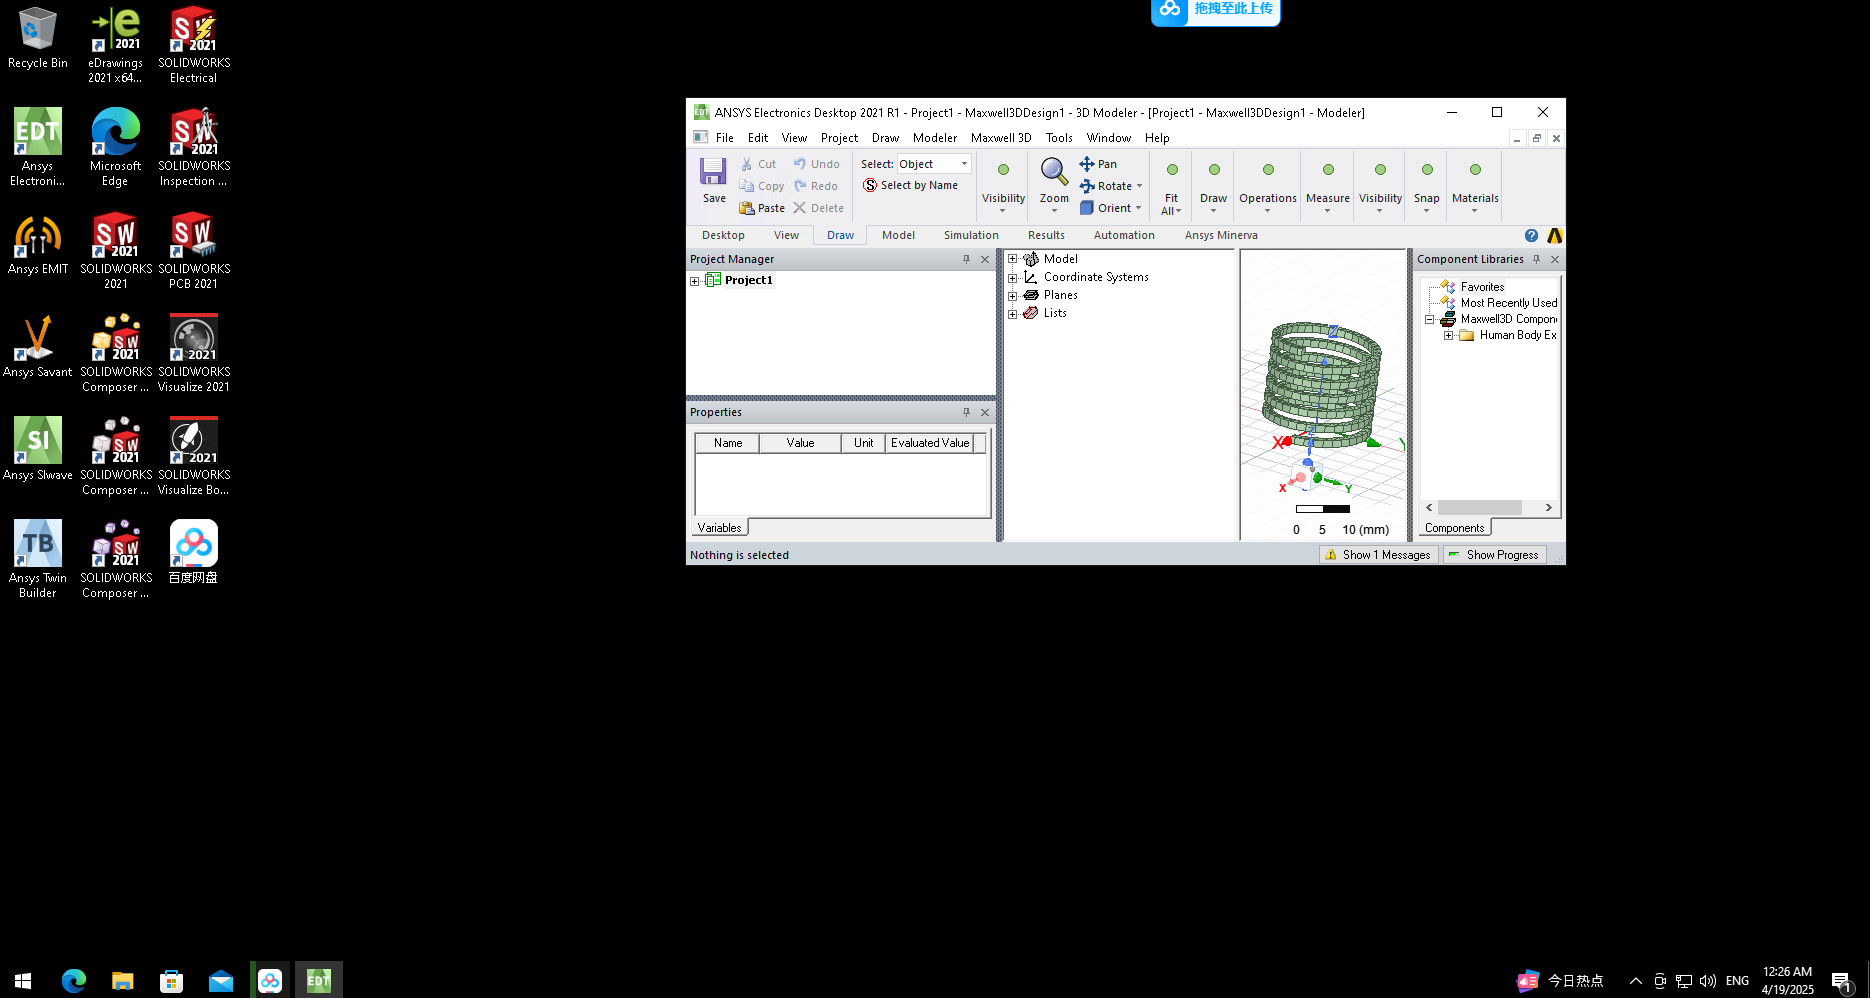Expand the Coordinate Systems node
This screenshot has height=998, width=1870.
(1012, 277)
